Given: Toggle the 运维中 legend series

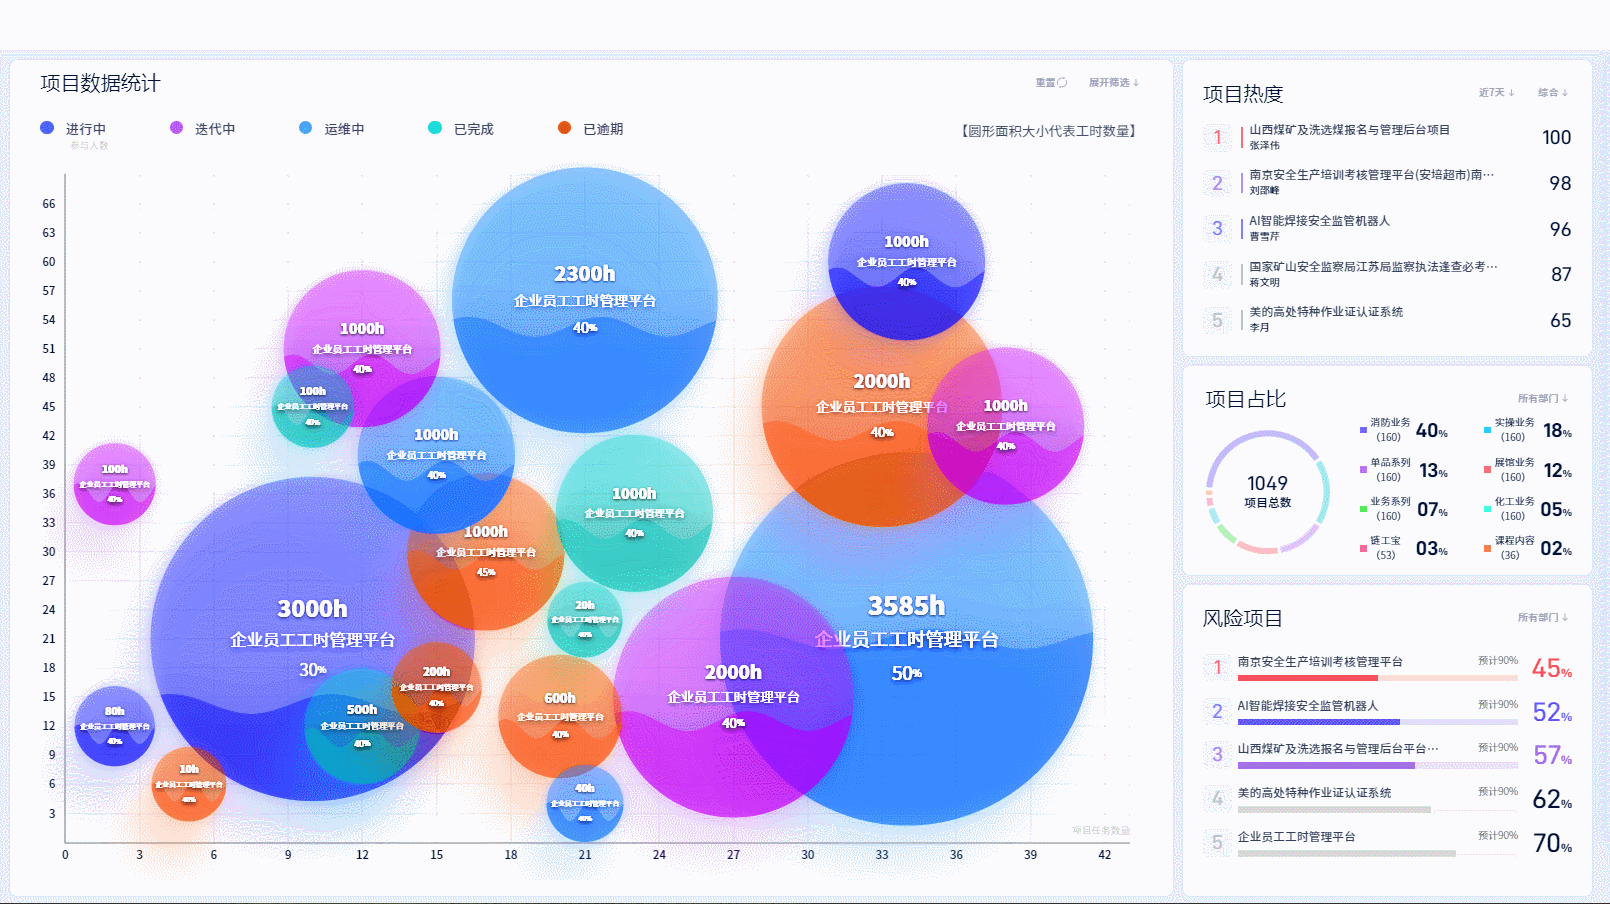Looking at the screenshot, I should coord(332,129).
